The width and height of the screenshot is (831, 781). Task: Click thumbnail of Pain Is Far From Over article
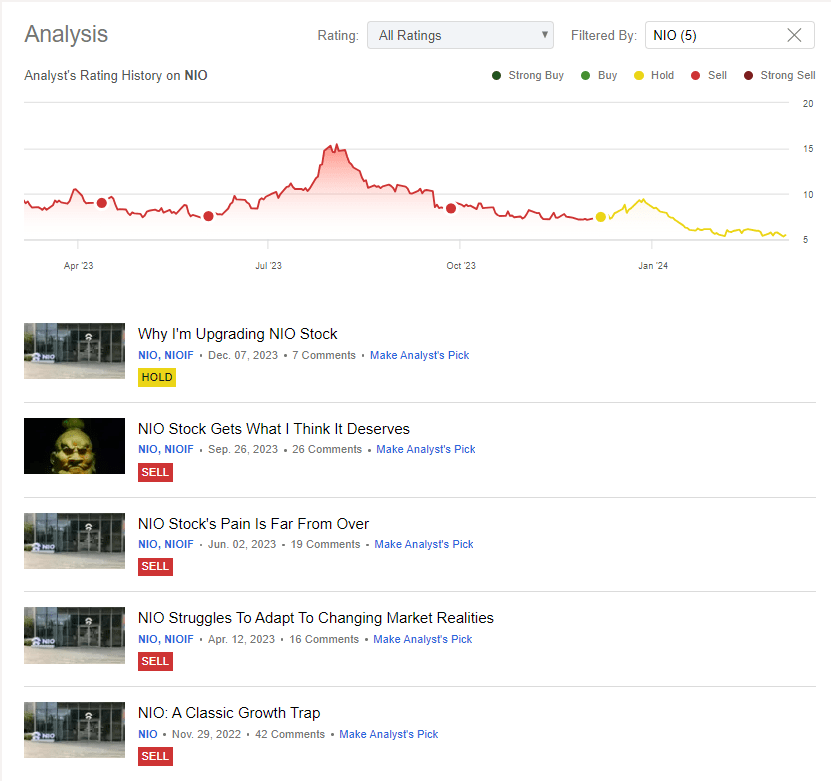(x=74, y=540)
